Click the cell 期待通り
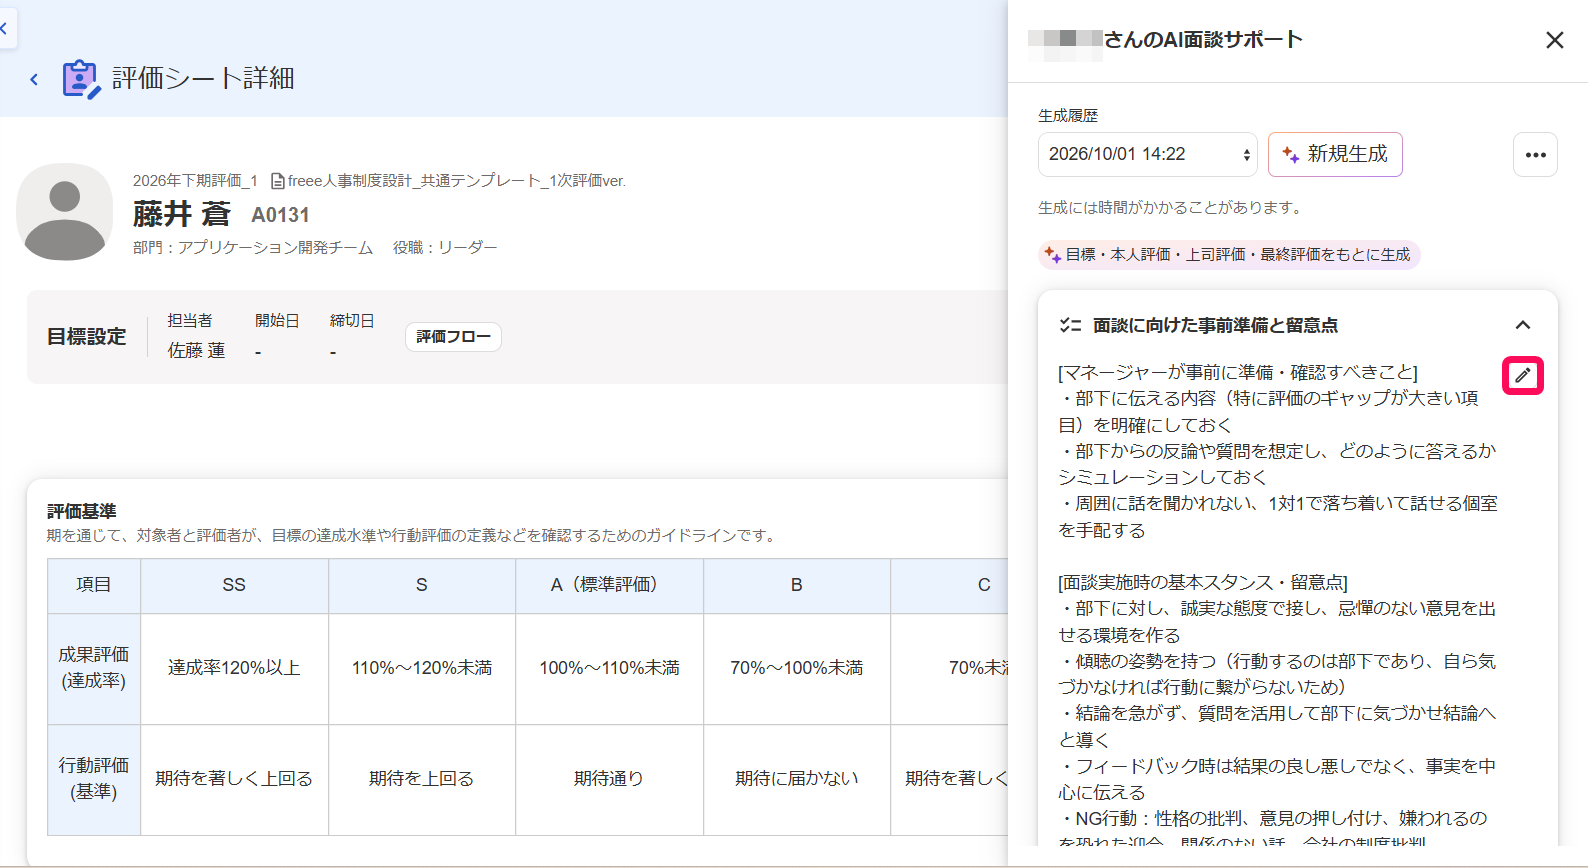This screenshot has height=868, width=1588. coord(609,779)
